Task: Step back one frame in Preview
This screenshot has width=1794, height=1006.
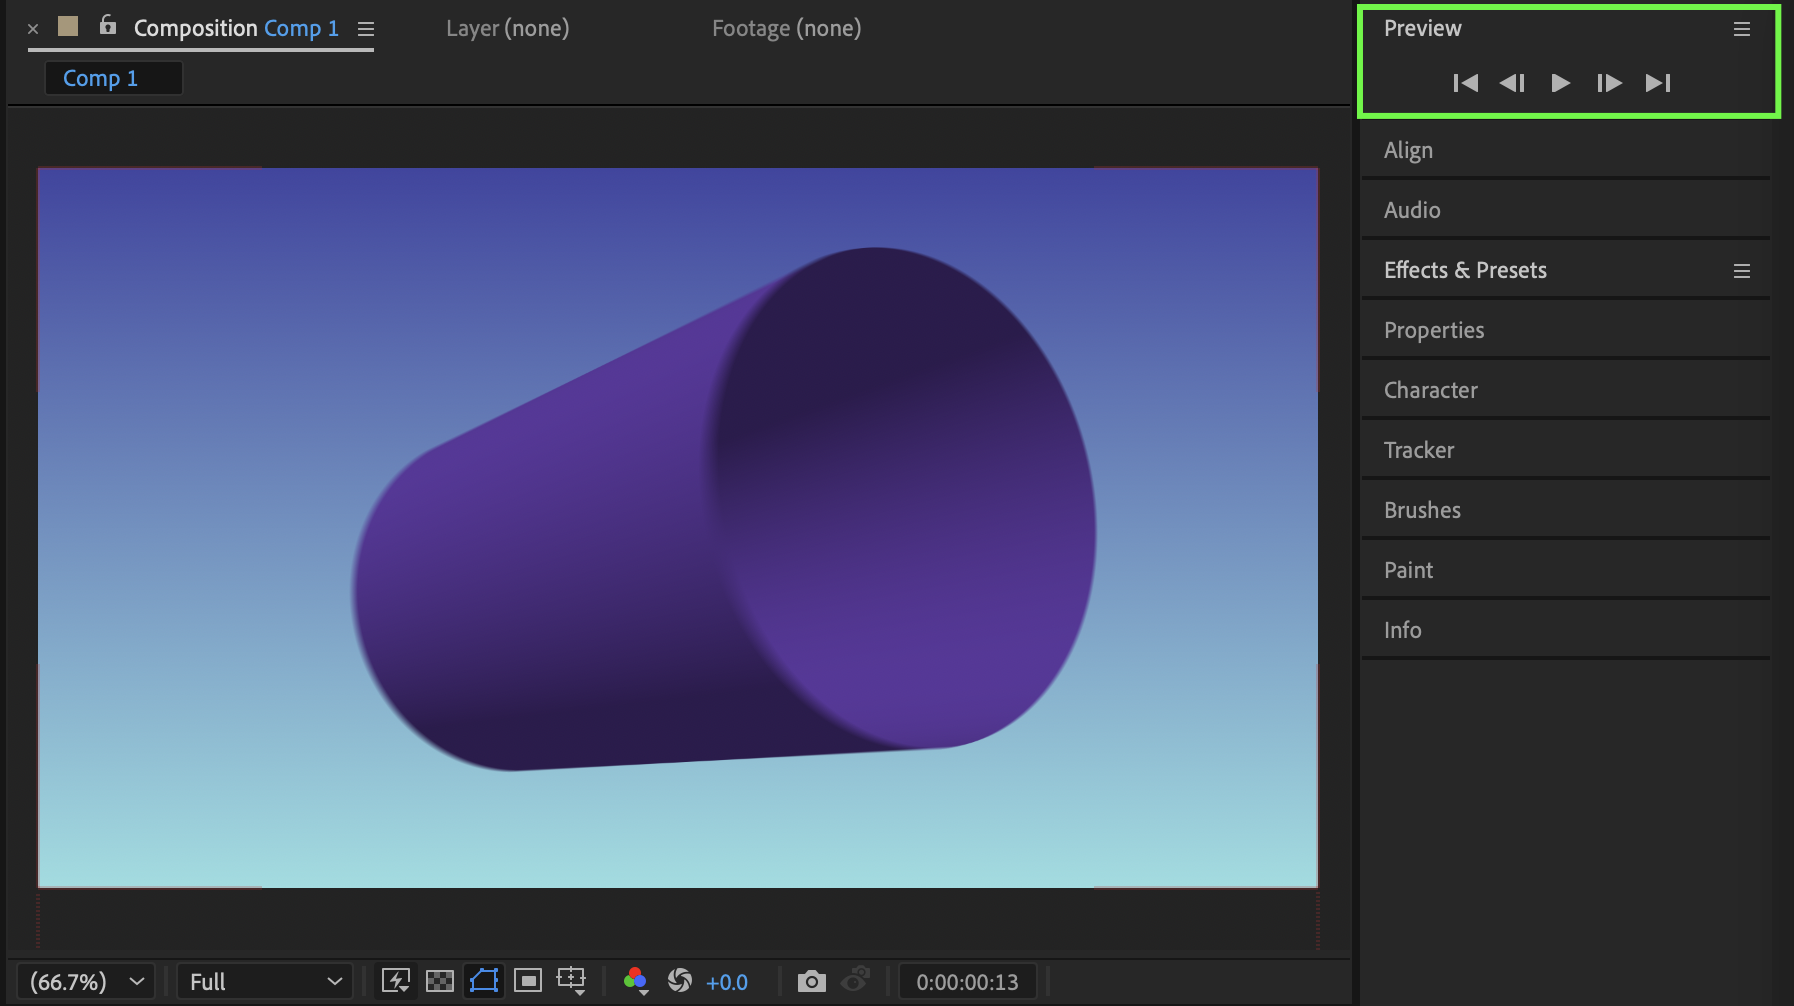Action: click(1512, 83)
